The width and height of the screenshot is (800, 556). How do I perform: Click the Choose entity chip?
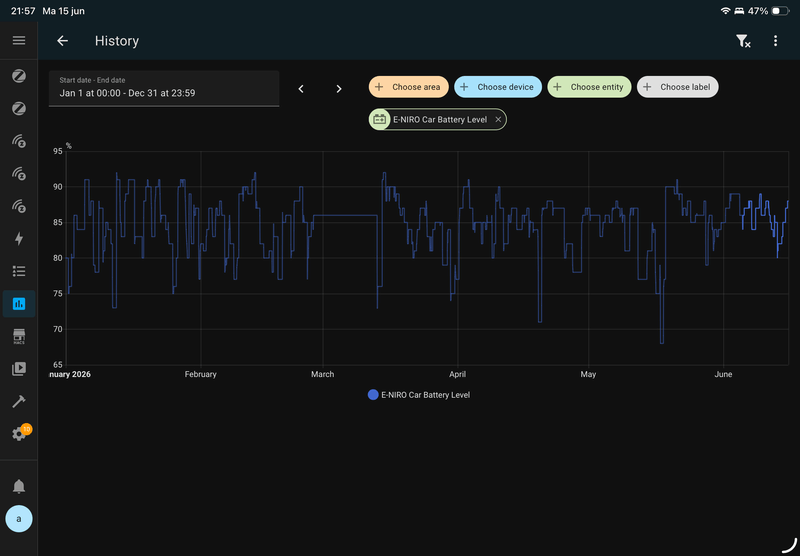589,87
